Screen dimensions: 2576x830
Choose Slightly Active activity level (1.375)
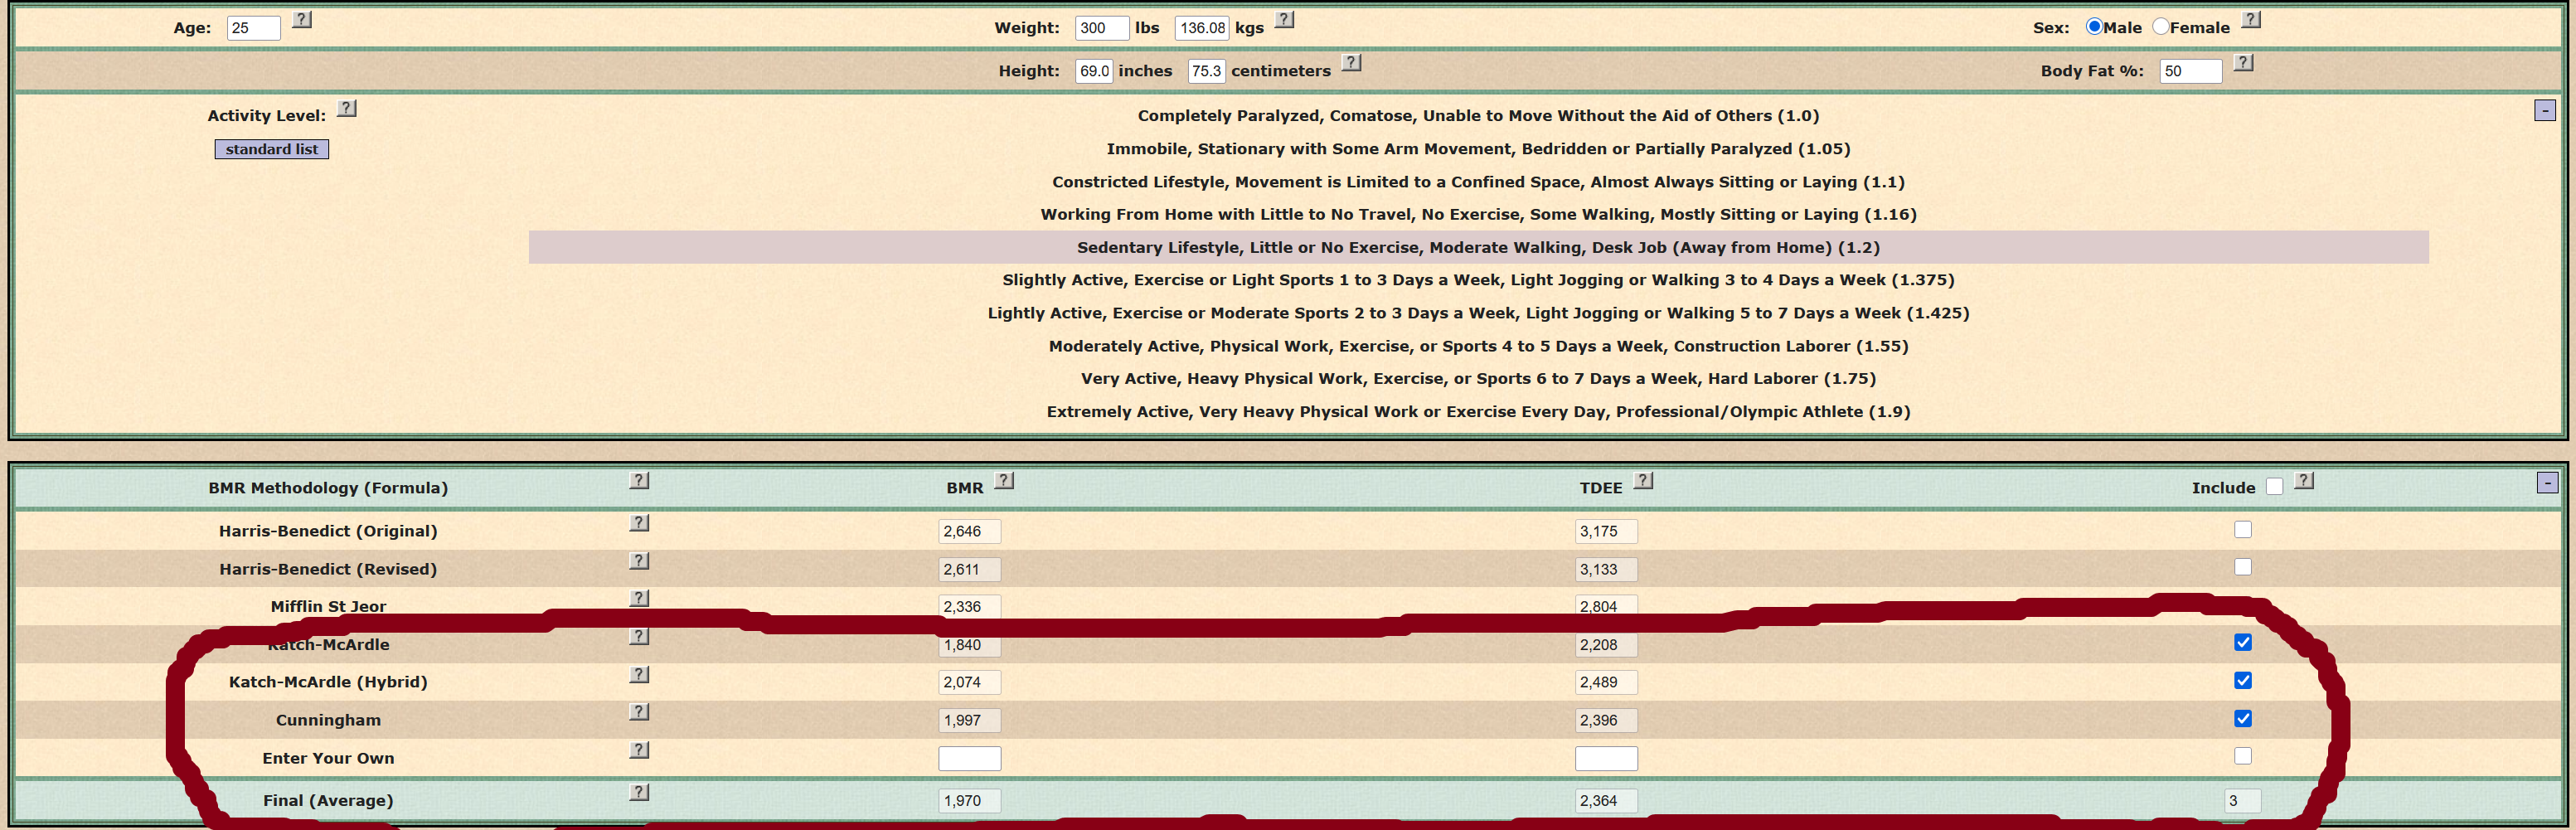(x=1478, y=280)
